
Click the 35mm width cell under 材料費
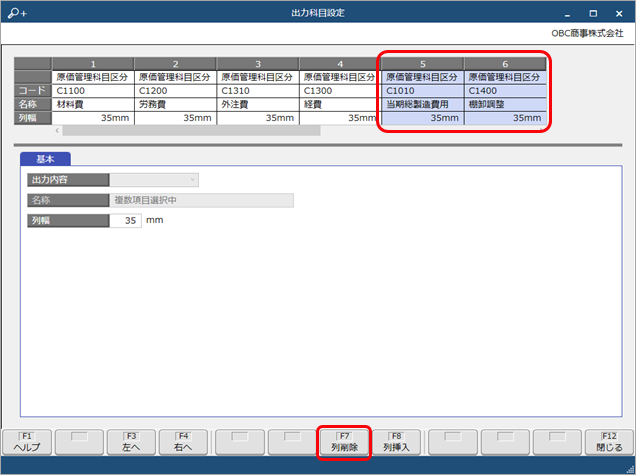click(93, 118)
